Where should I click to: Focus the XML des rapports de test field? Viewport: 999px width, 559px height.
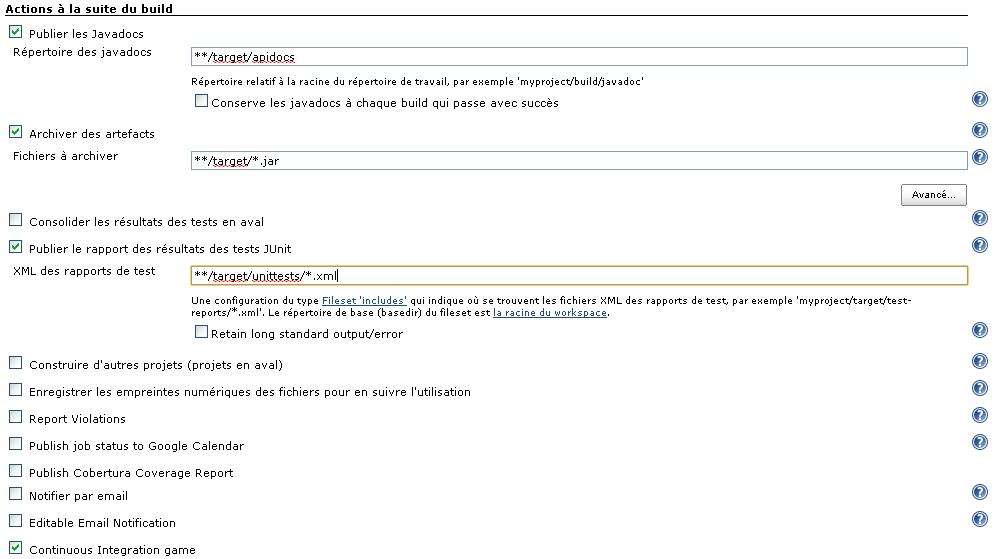(x=579, y=276)
